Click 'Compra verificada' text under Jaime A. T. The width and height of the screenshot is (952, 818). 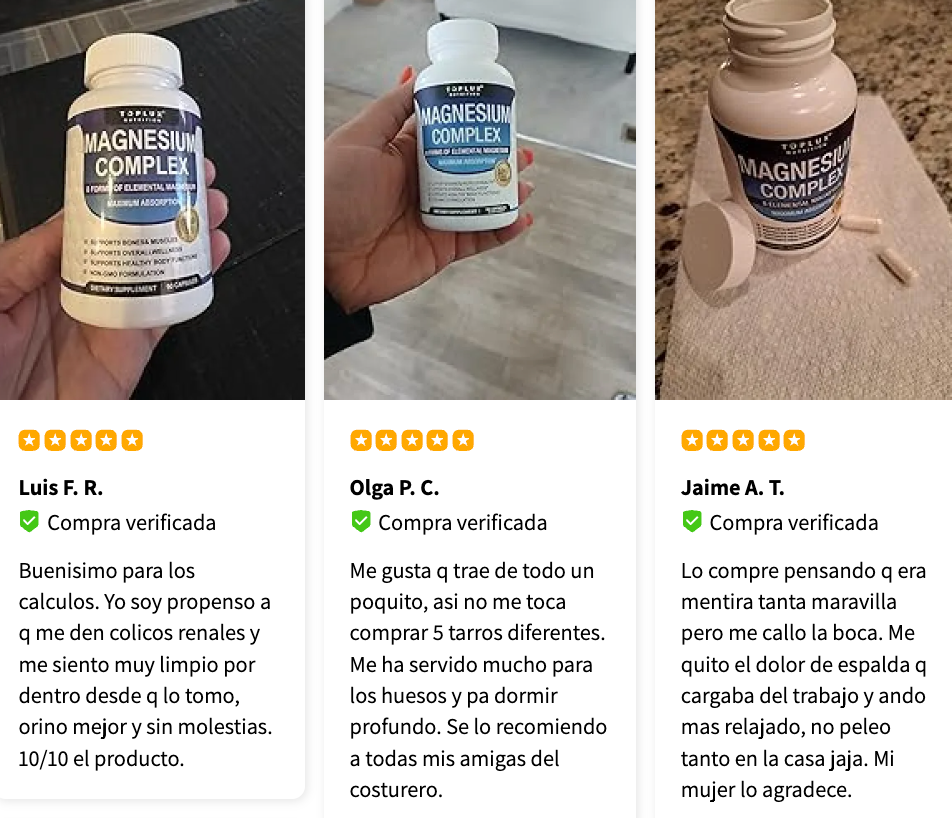(794, 523)
